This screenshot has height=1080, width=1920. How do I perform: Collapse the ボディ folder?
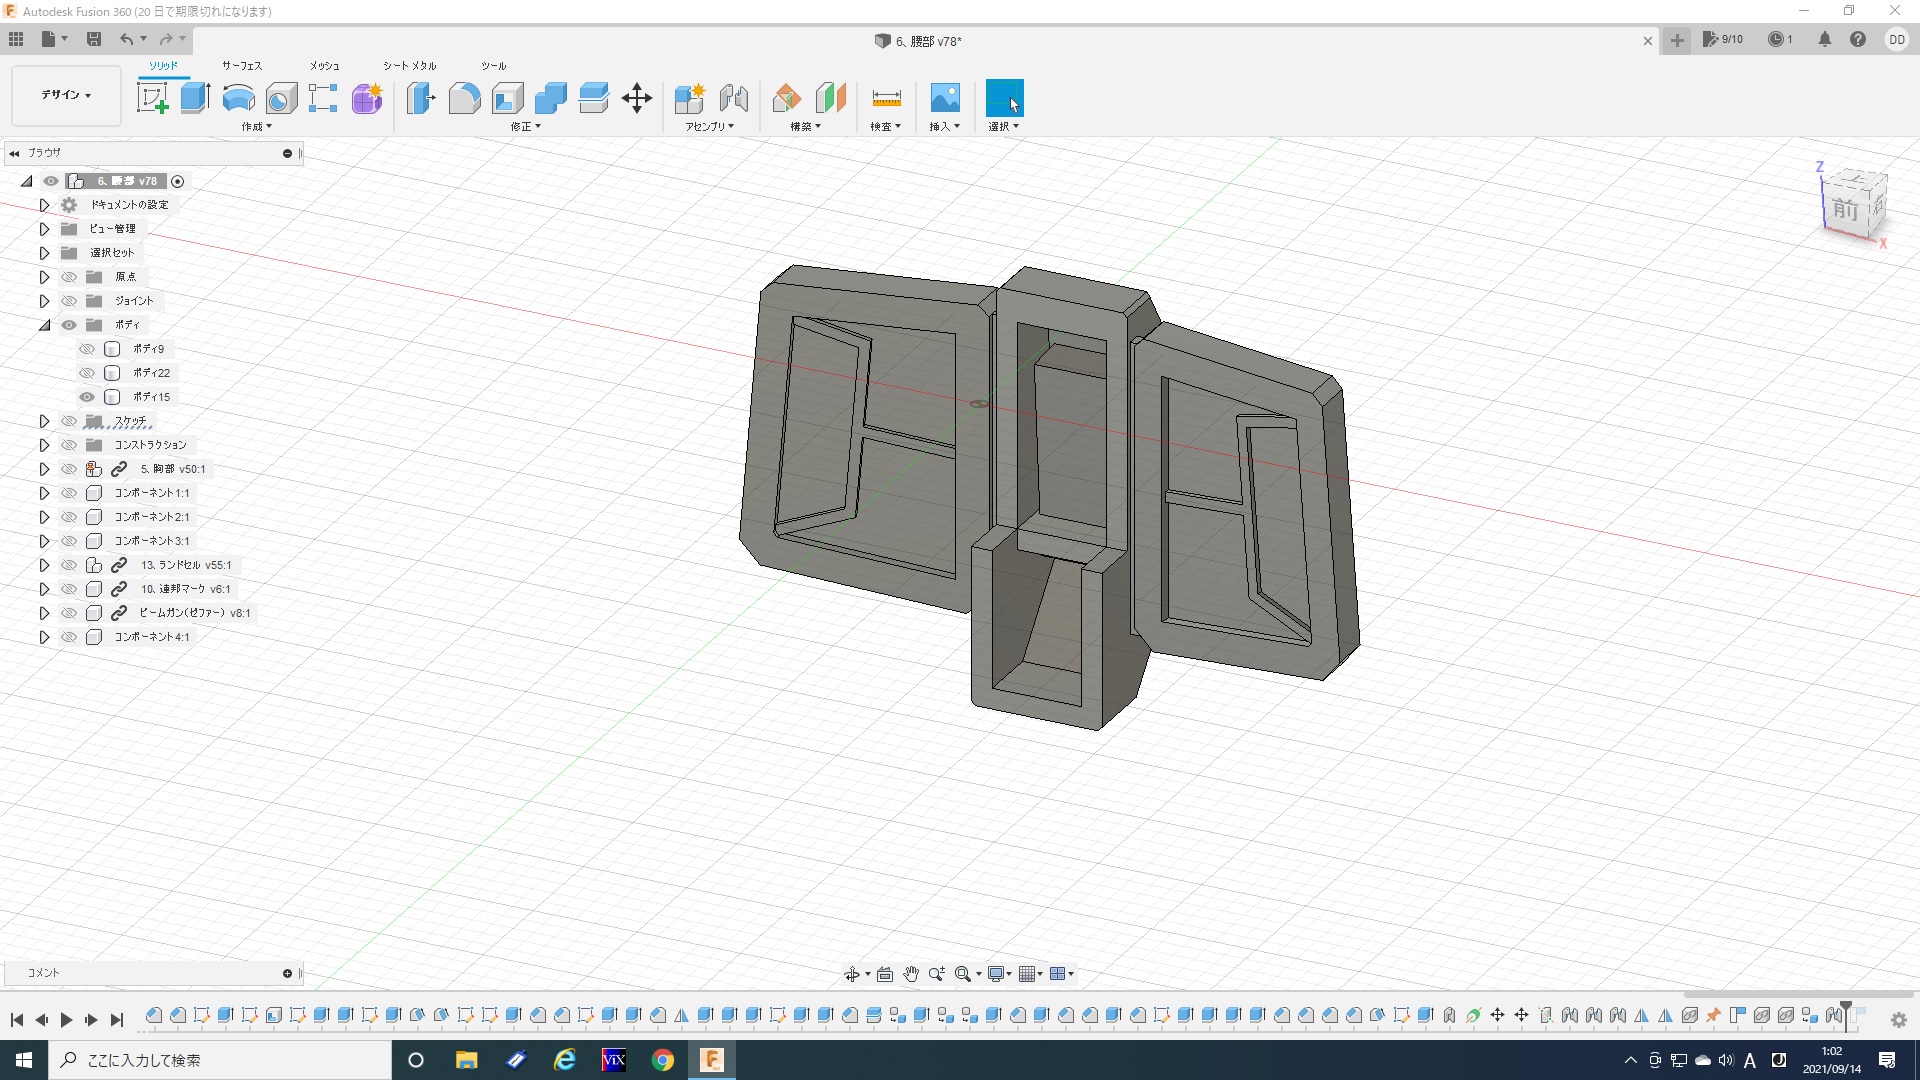point(44,325)
